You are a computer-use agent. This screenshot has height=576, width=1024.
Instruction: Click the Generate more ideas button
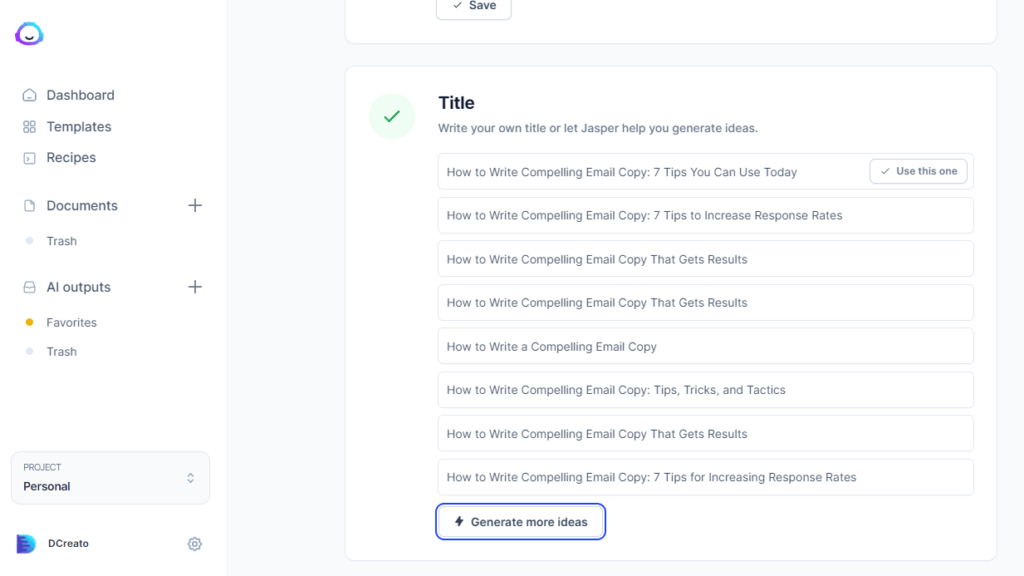coord(520,522)
